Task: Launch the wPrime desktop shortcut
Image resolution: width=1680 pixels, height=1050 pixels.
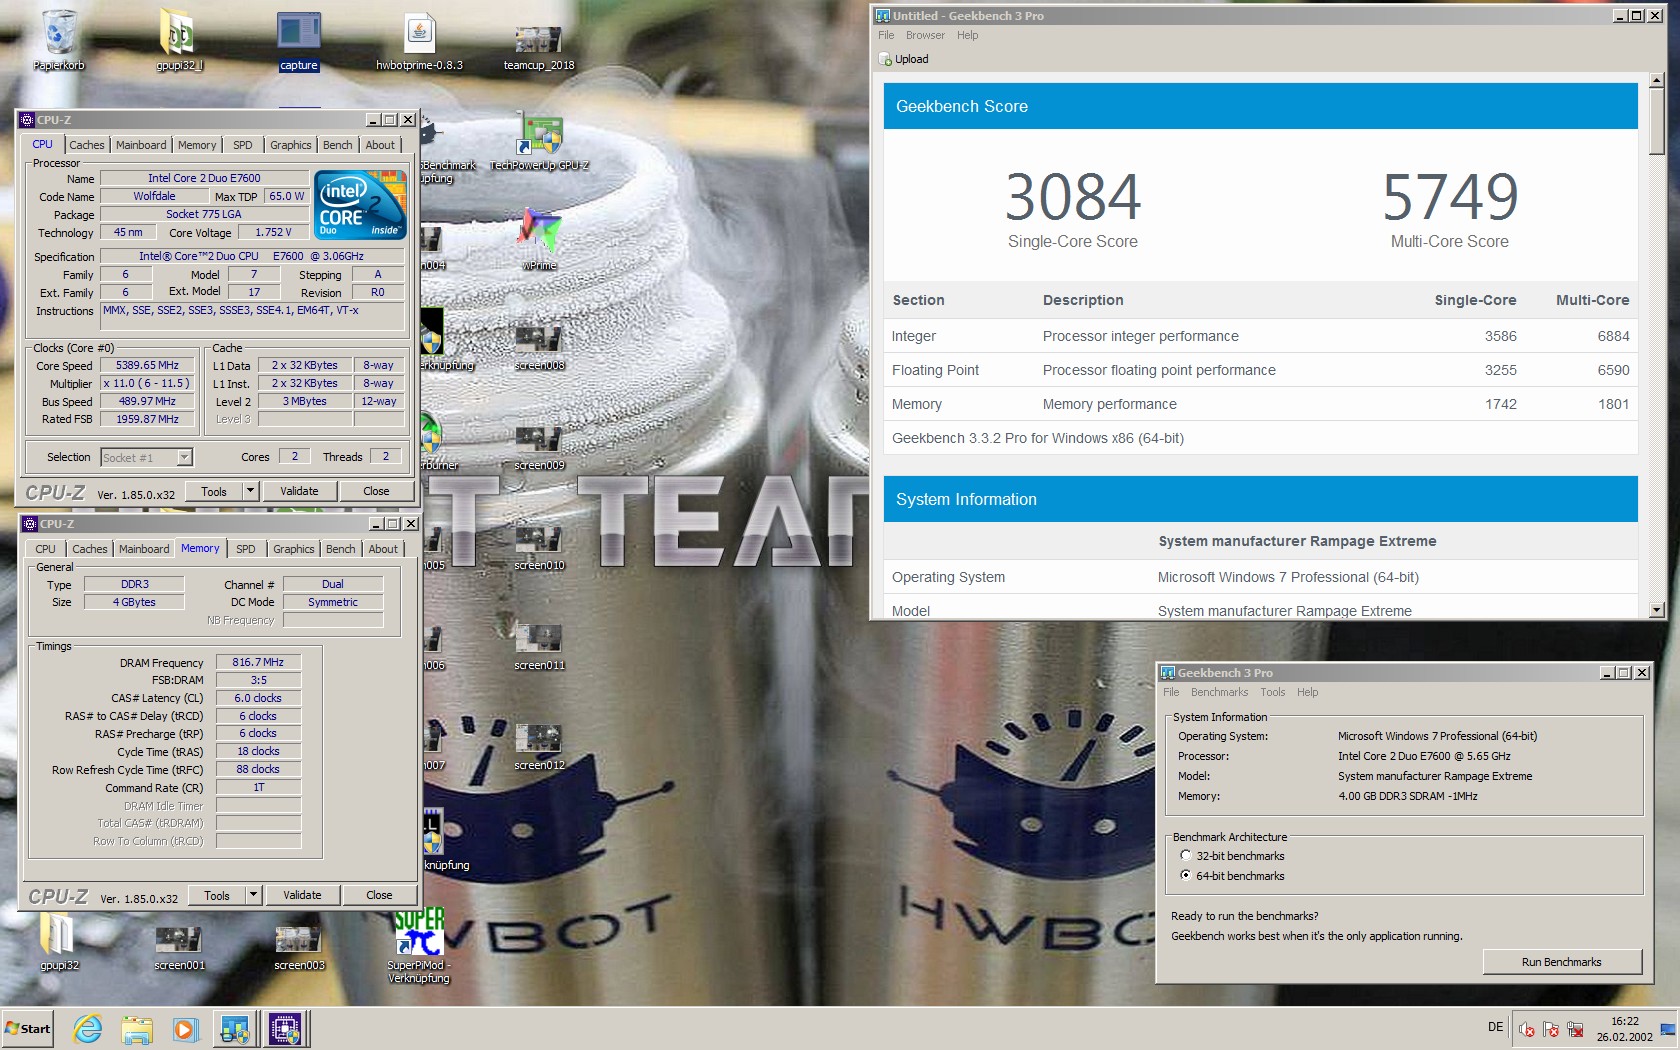Action: point(540,240)
